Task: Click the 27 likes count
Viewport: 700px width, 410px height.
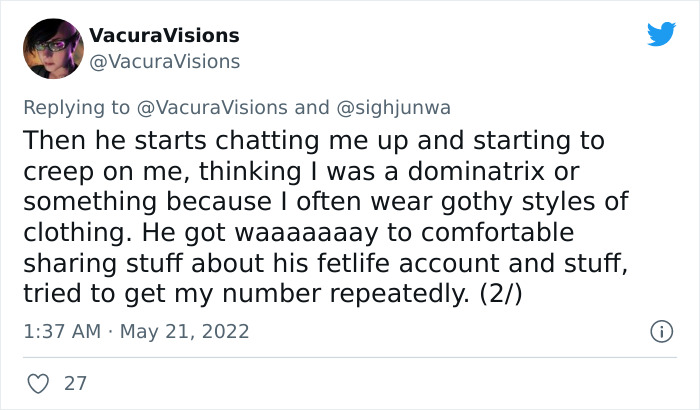Action: tap(74, 383)
